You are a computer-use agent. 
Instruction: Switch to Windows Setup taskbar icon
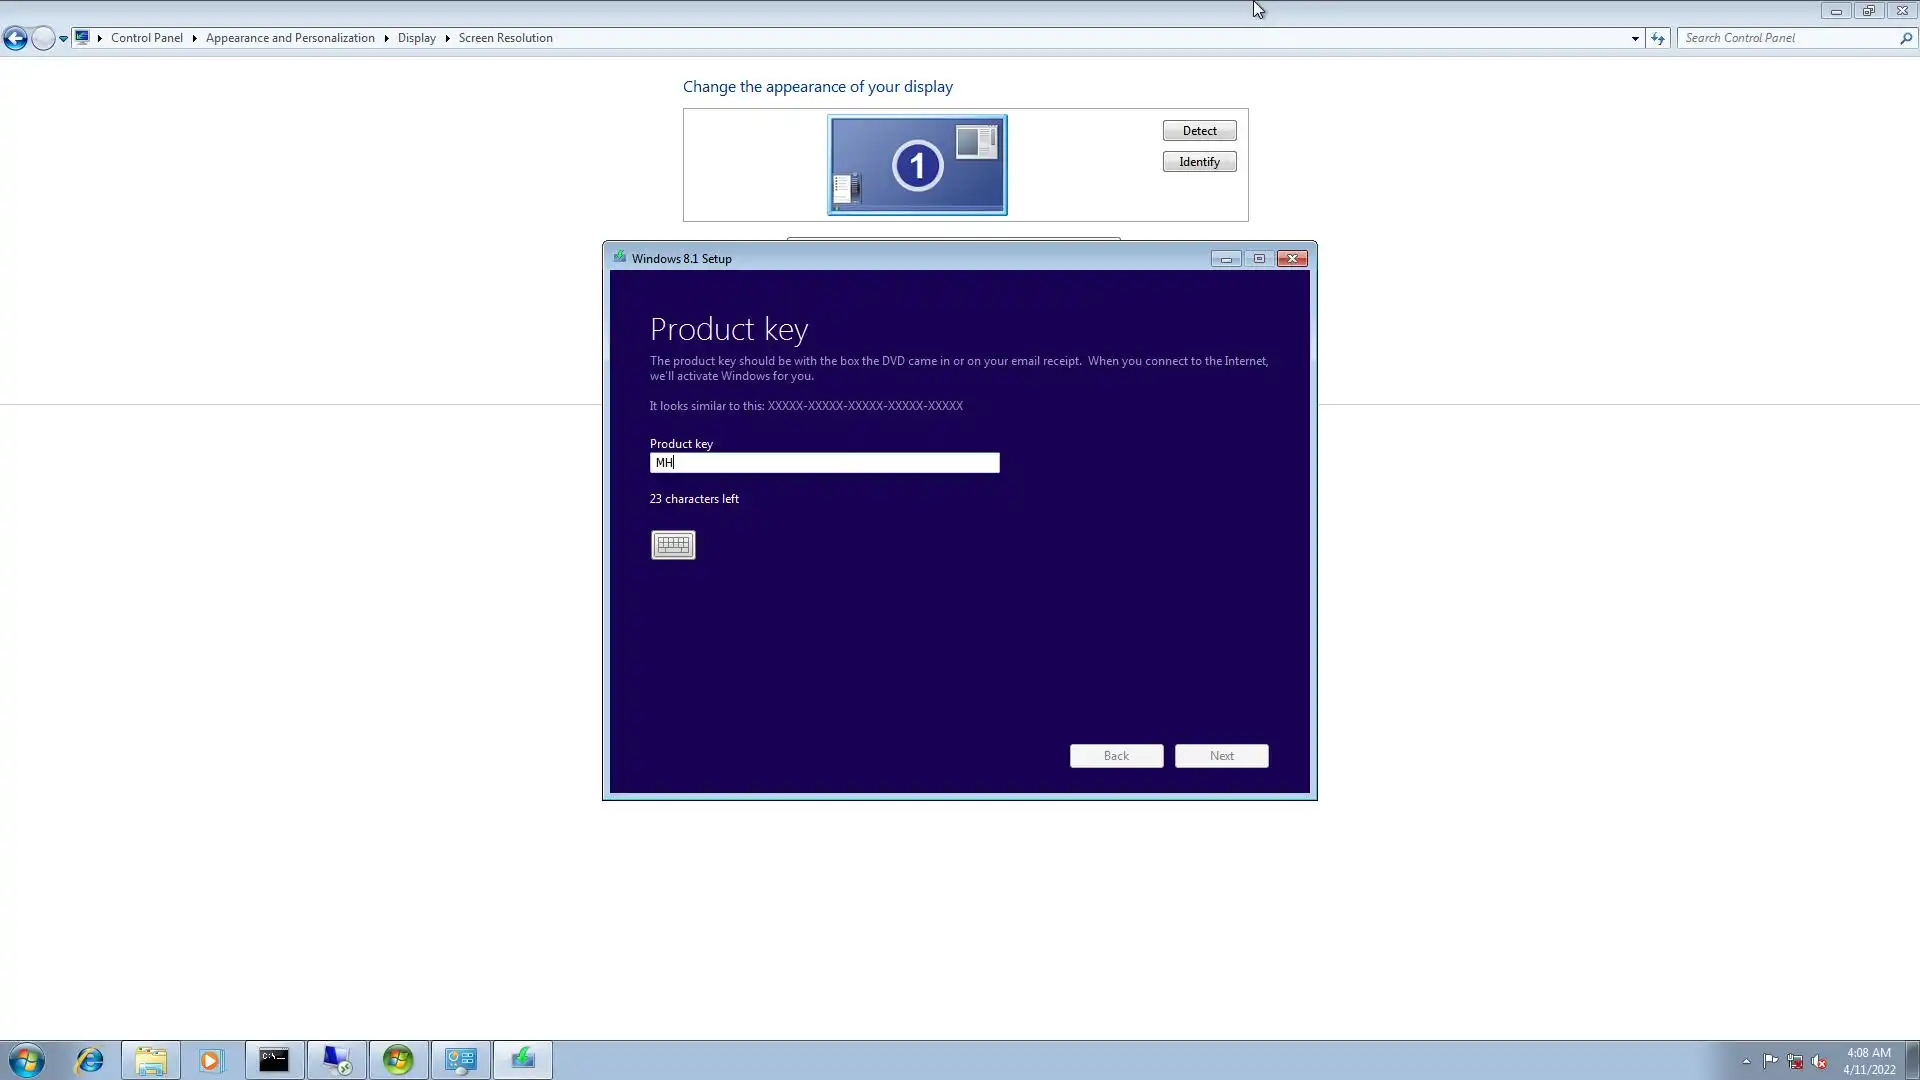pyautogui.click(x=523, y=1060)
